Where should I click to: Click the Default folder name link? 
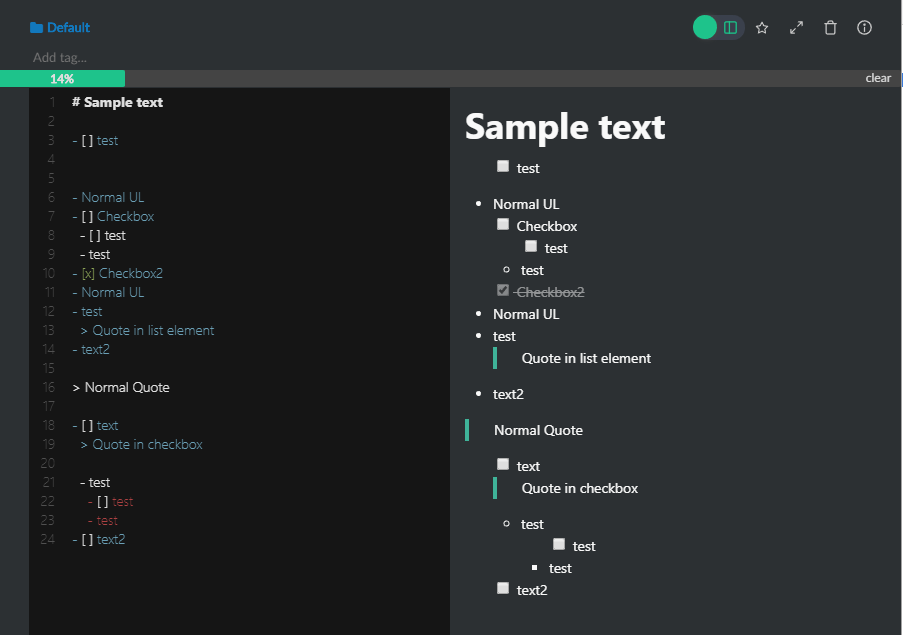tap(69, 28)
